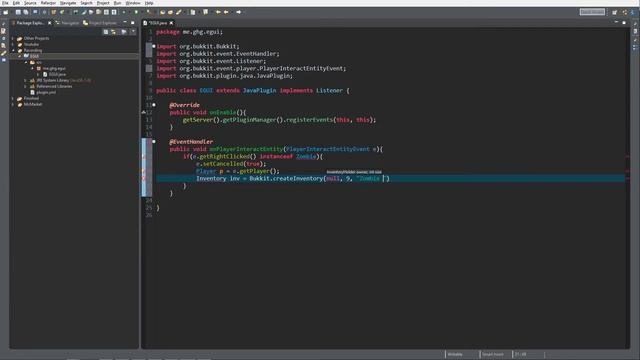The image size is (640, 360).
Task: Click the underlined Zombie type in code
Action: (306, 156)
